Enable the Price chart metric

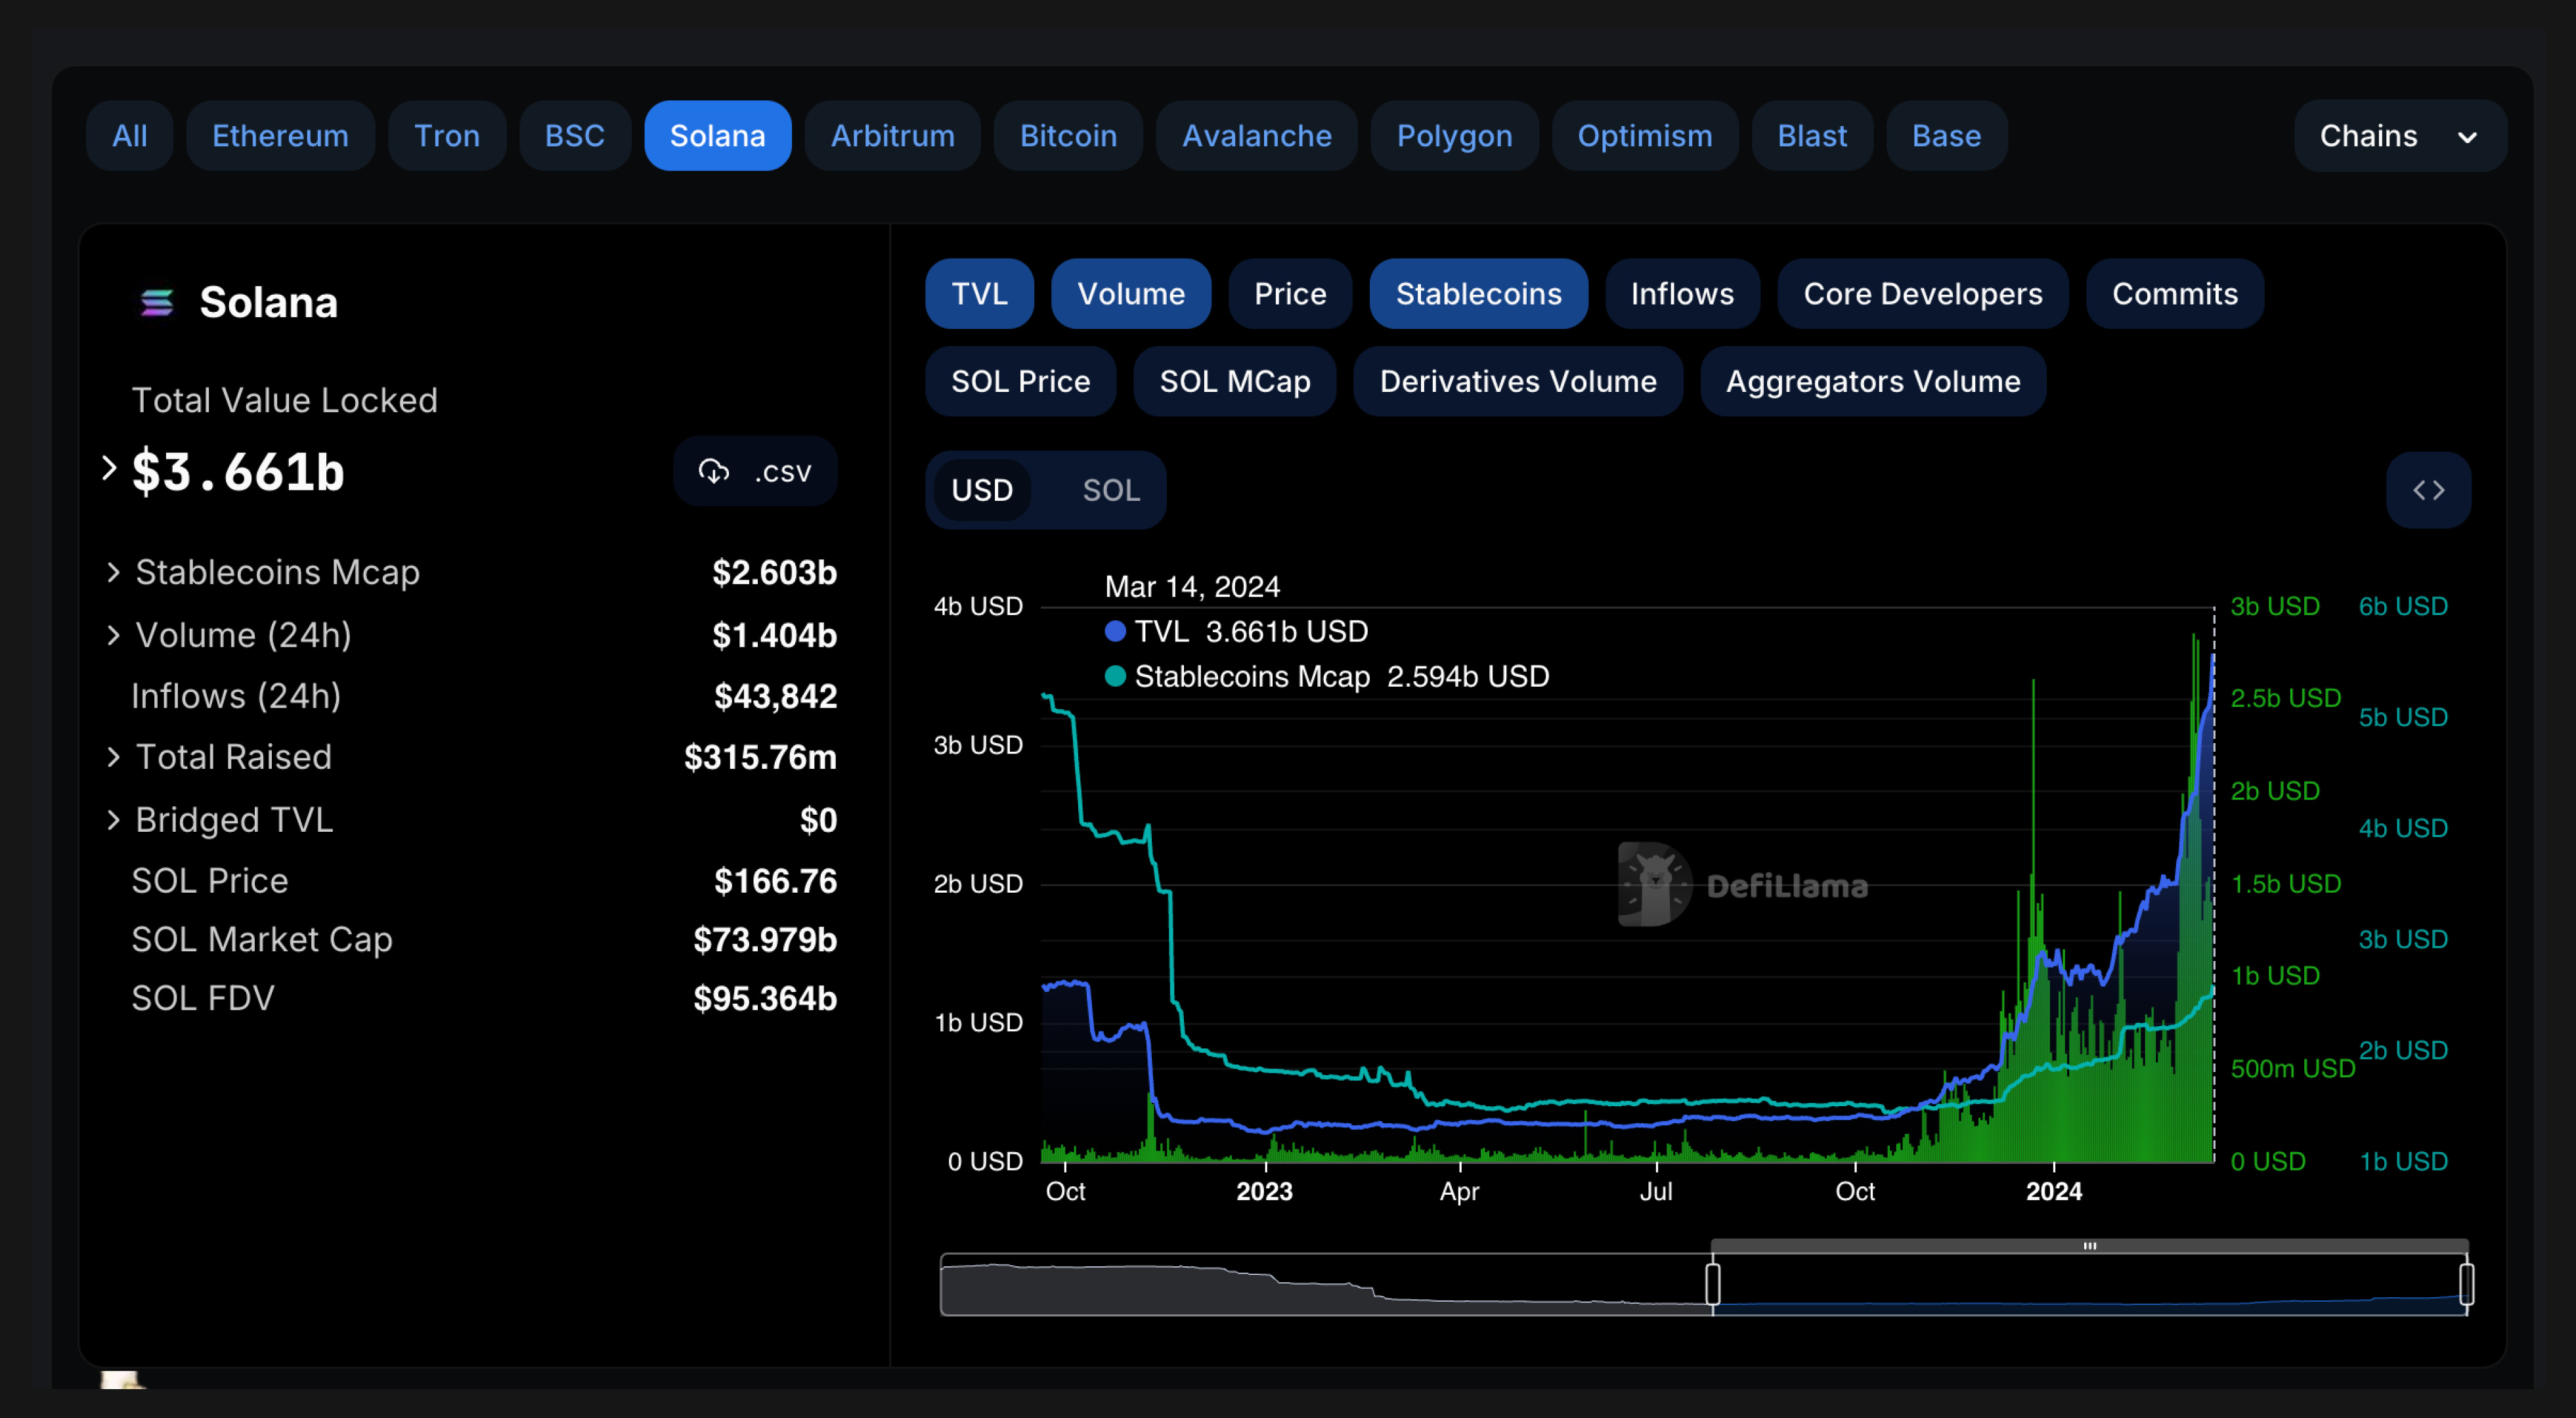click(1290, 294)
